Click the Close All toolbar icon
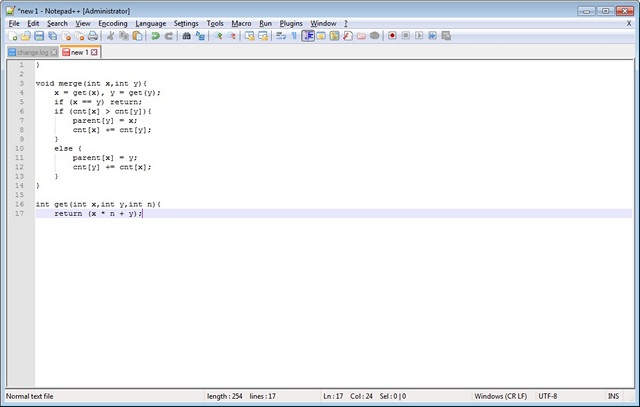 79,36
